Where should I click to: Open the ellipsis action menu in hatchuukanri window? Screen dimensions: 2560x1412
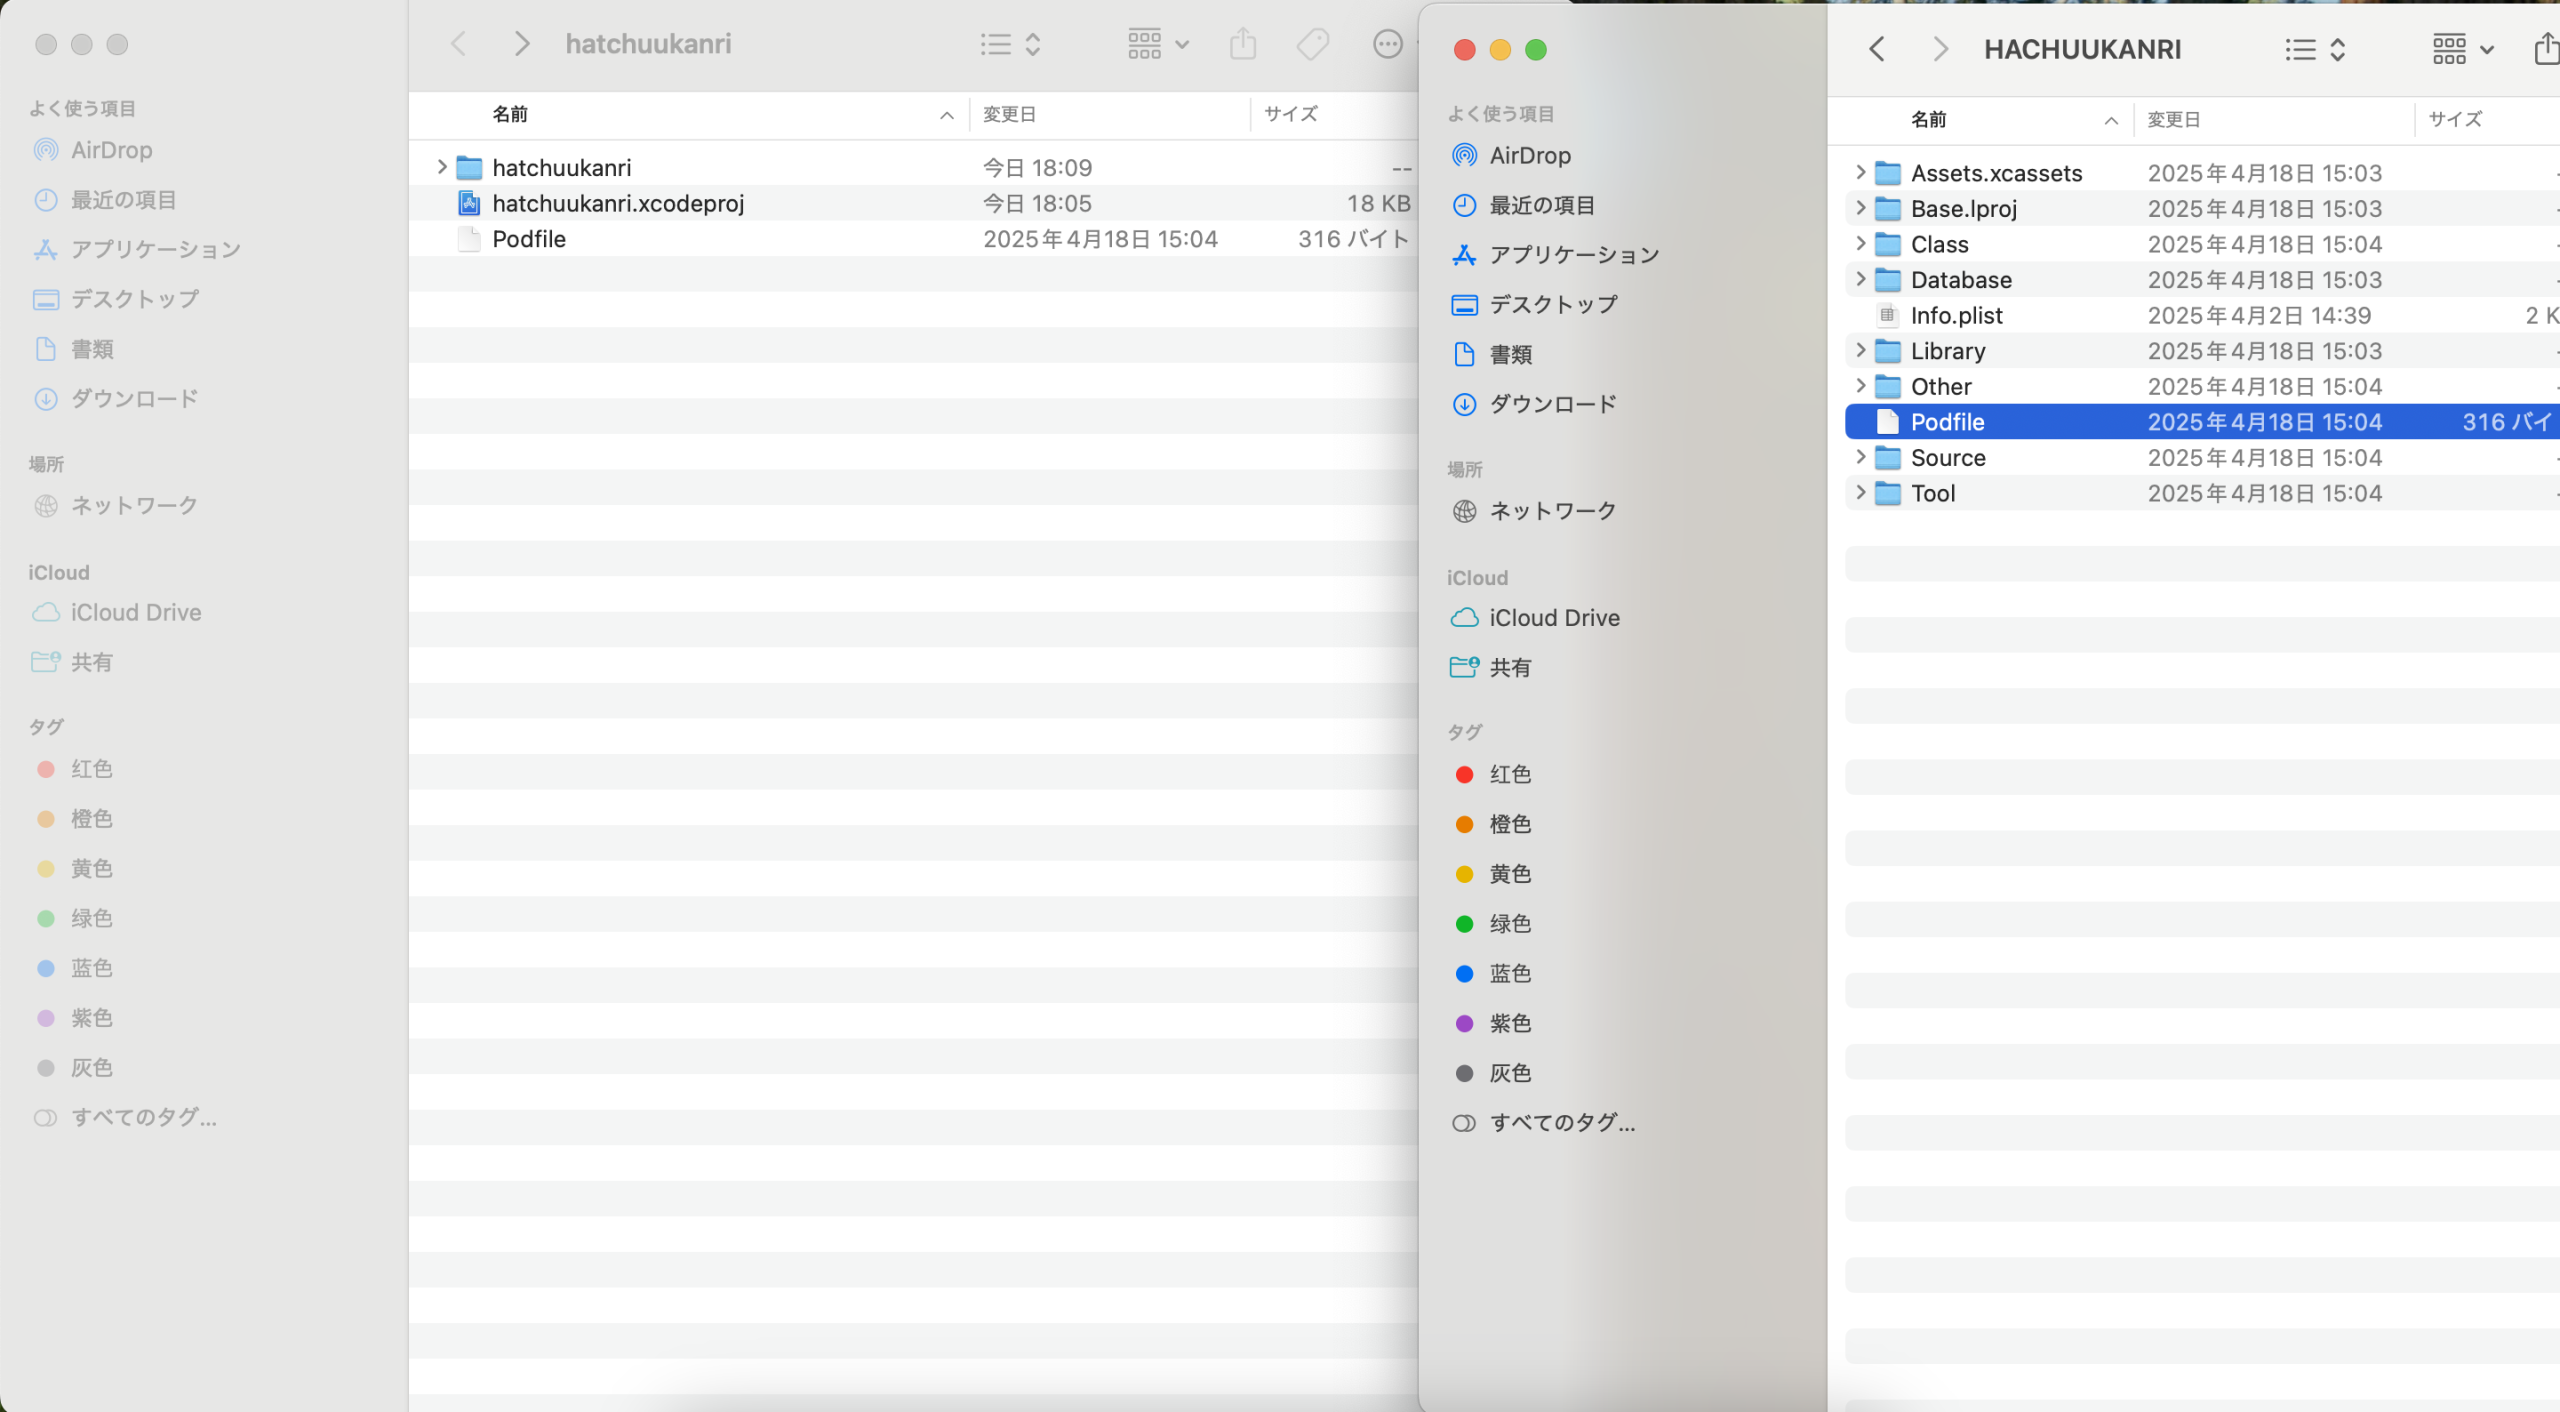click(x=1388, y=44)
